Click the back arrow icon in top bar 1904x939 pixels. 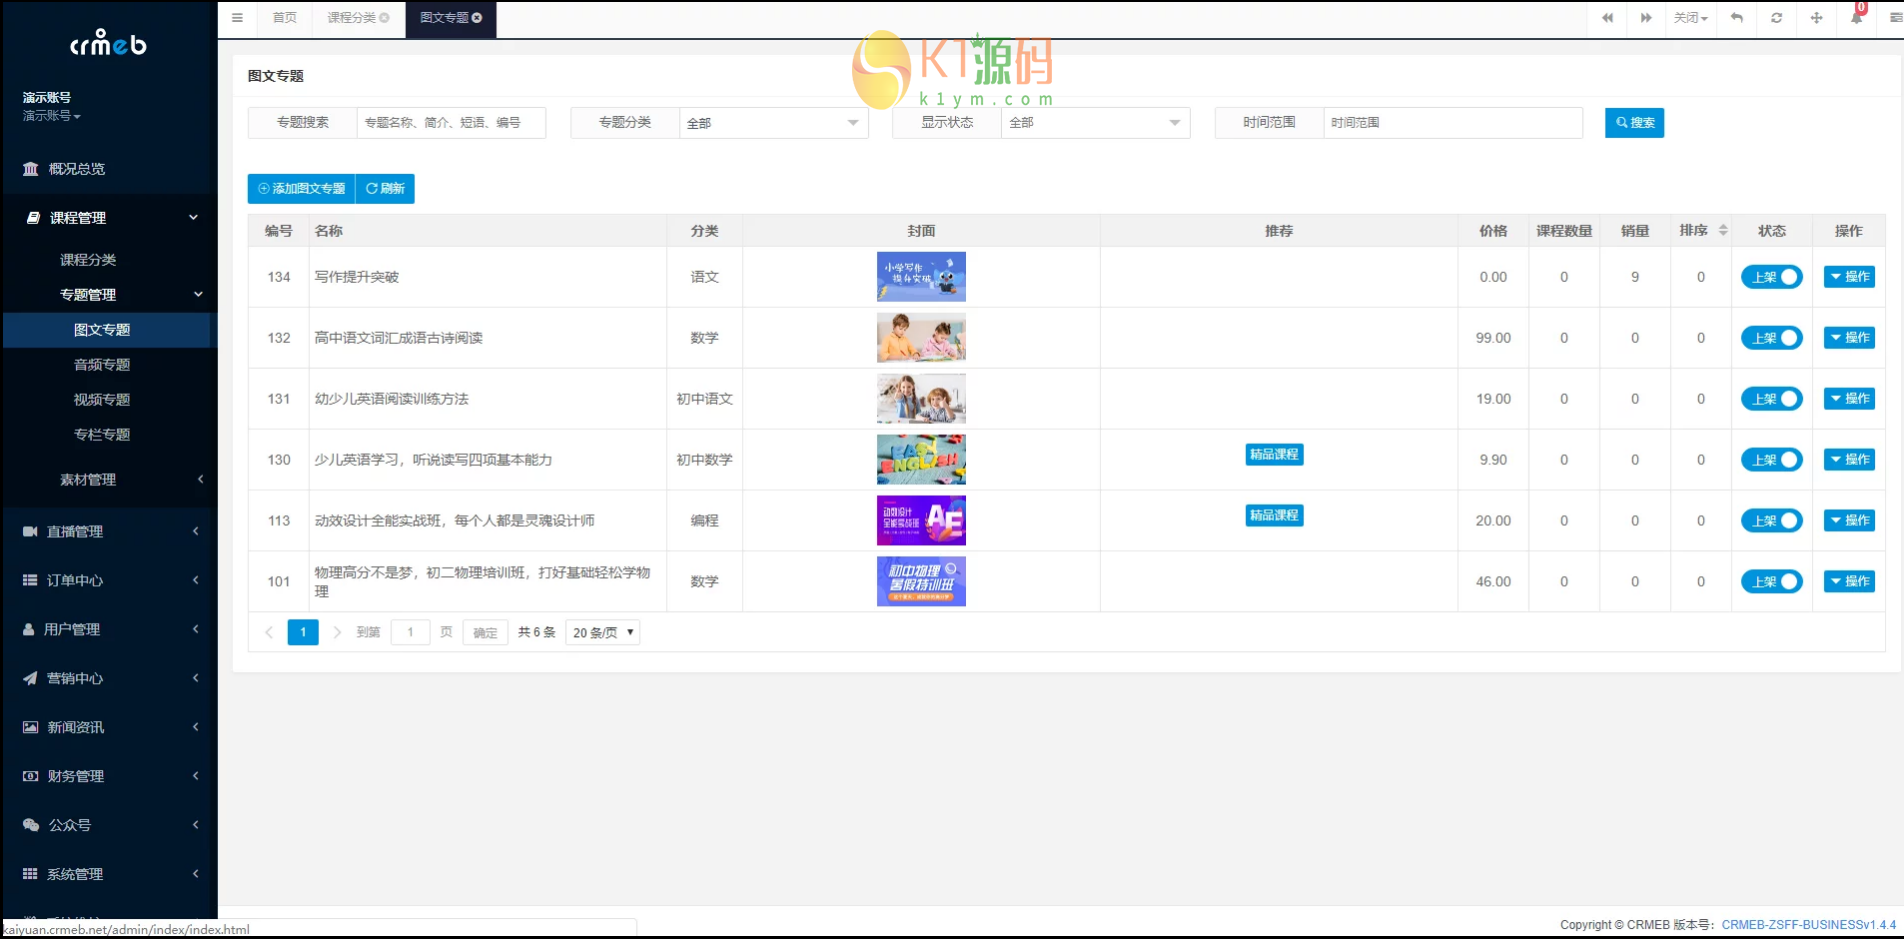click(x=1737, y=18)
